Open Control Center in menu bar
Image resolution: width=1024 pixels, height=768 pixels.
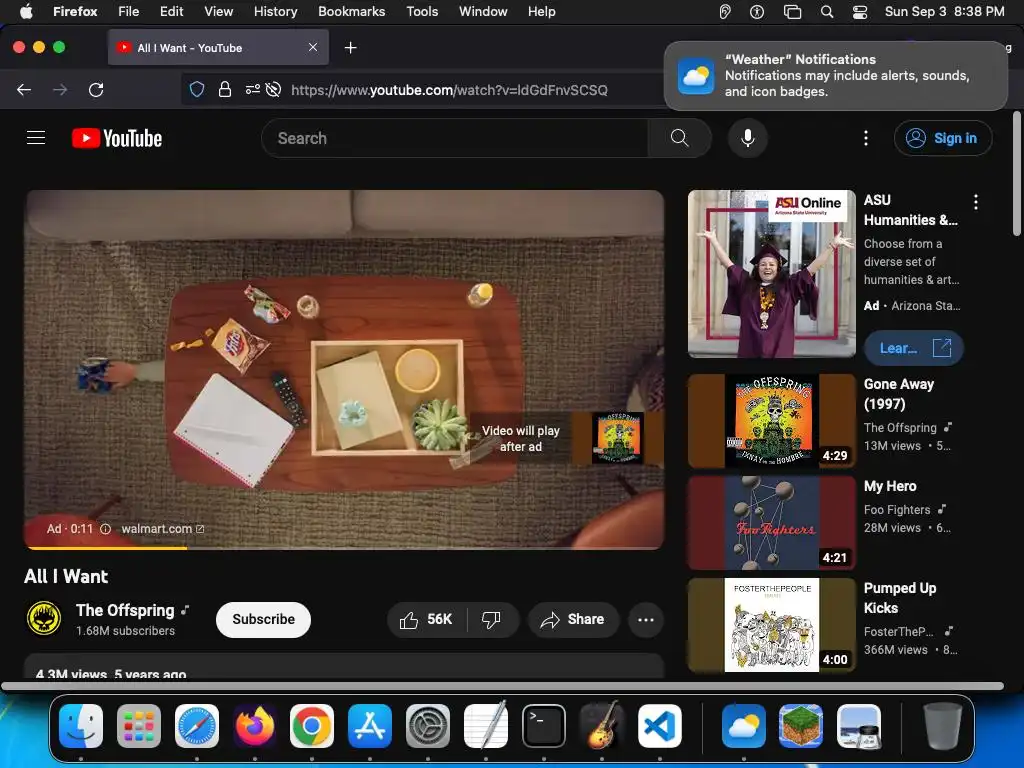pos(860,11)
